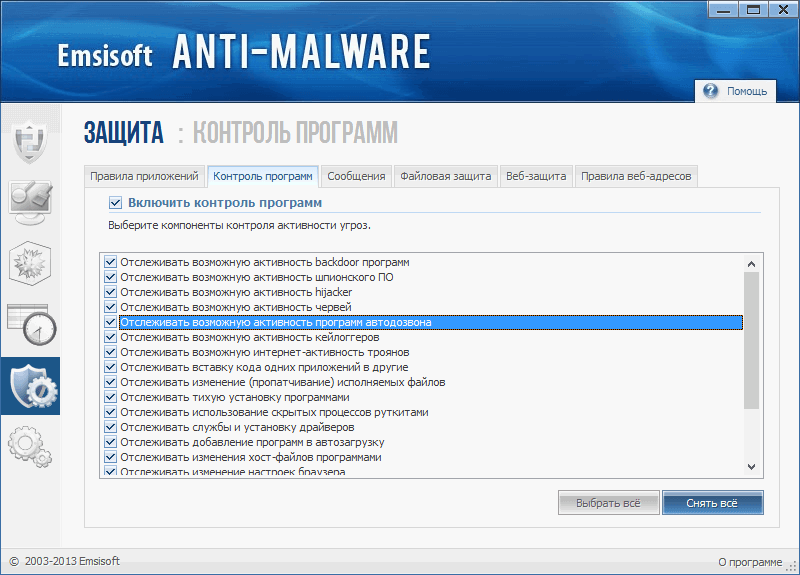Viewport: 800px width, 575px height.
Task: Switch to 'Файловая защита' tab
Action: point(445,177)
